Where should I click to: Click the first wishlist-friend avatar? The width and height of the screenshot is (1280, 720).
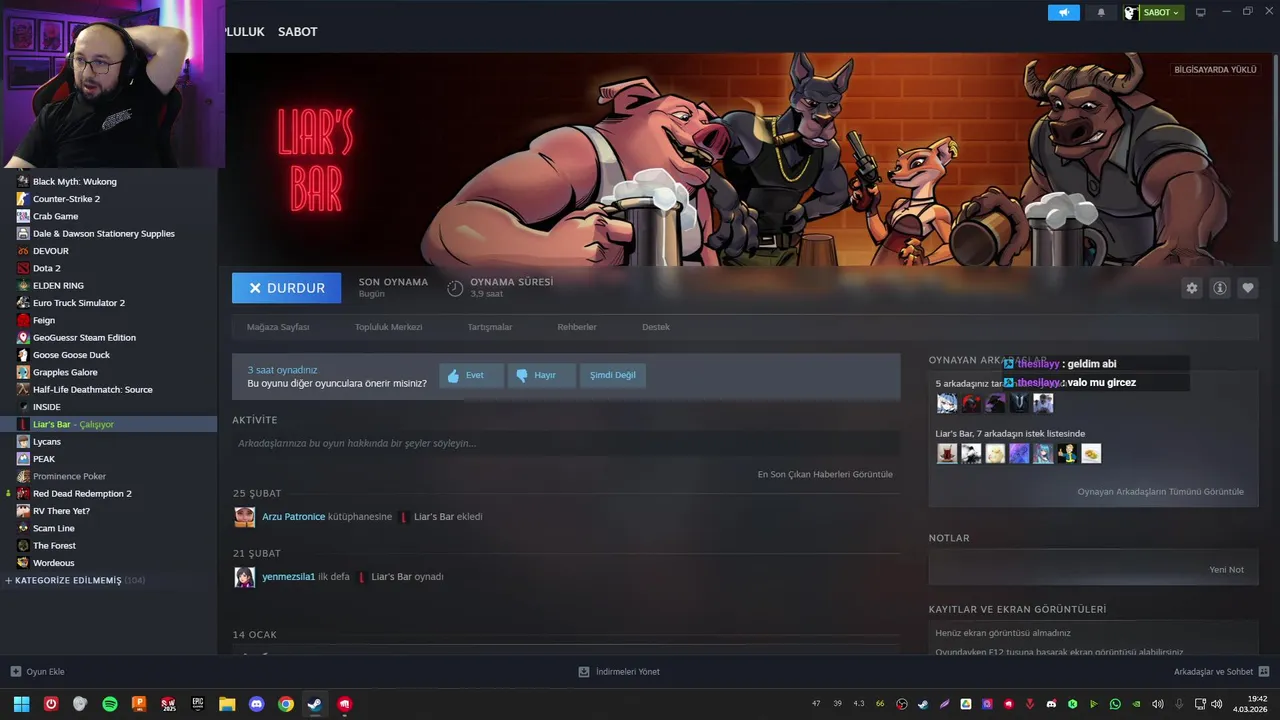tap(947, 453)
